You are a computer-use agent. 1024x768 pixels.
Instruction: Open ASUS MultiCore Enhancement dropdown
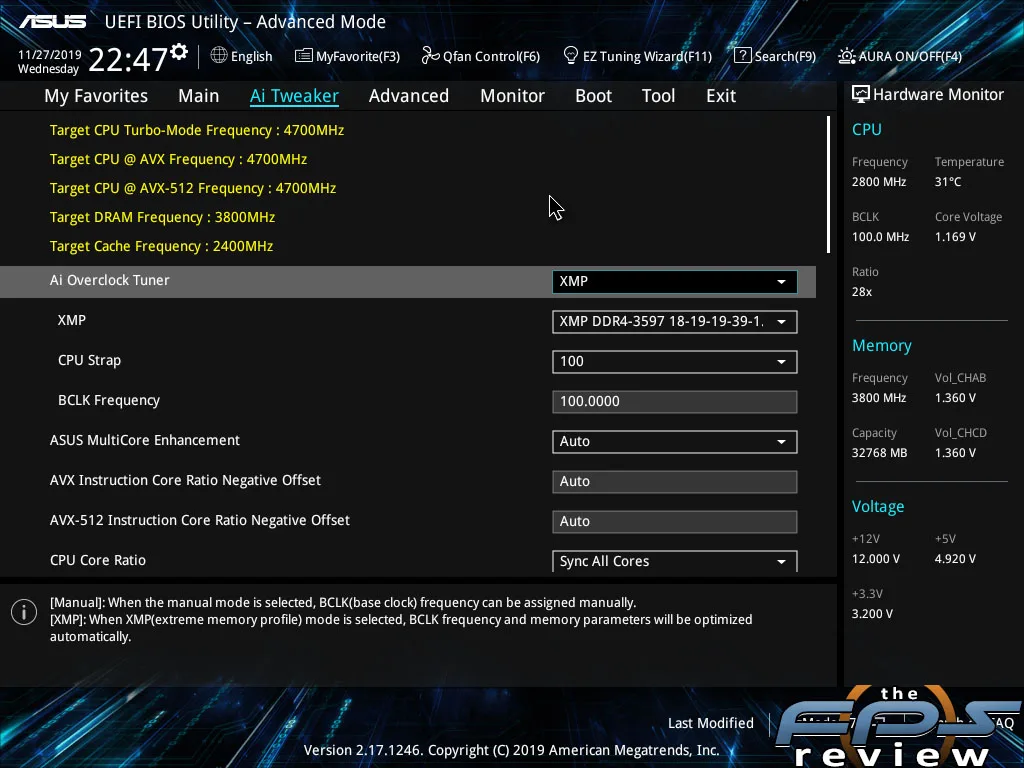point(675,441)
